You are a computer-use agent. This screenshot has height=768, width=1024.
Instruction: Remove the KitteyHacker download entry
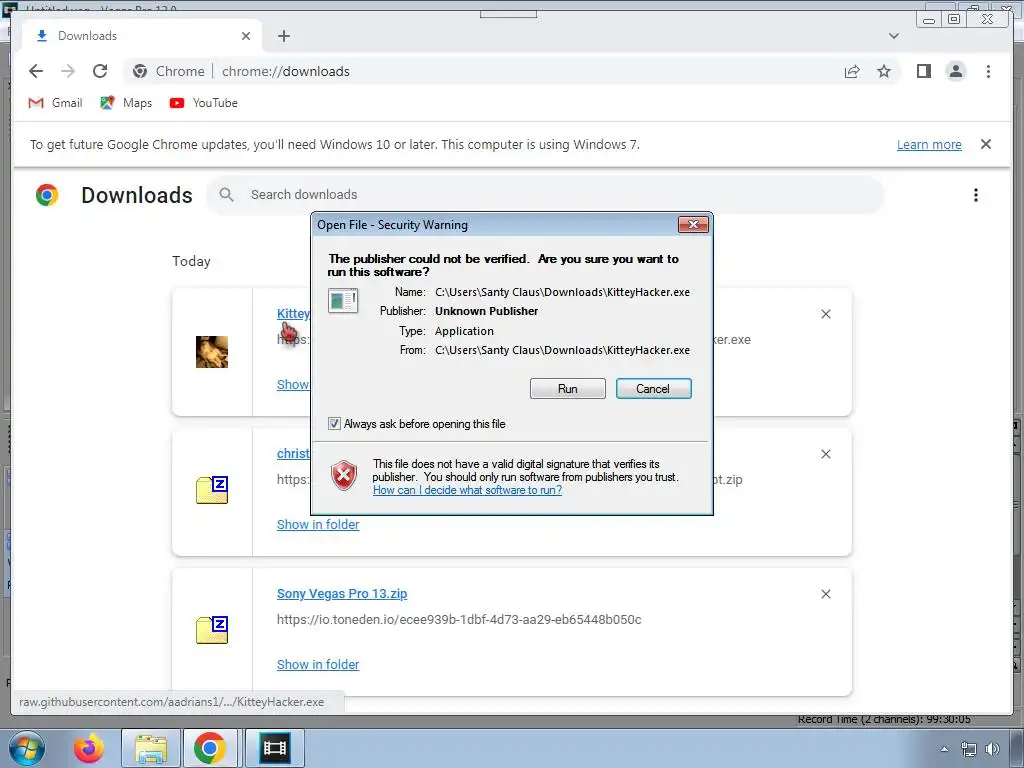pyautogui.click(x=825, y=314)
